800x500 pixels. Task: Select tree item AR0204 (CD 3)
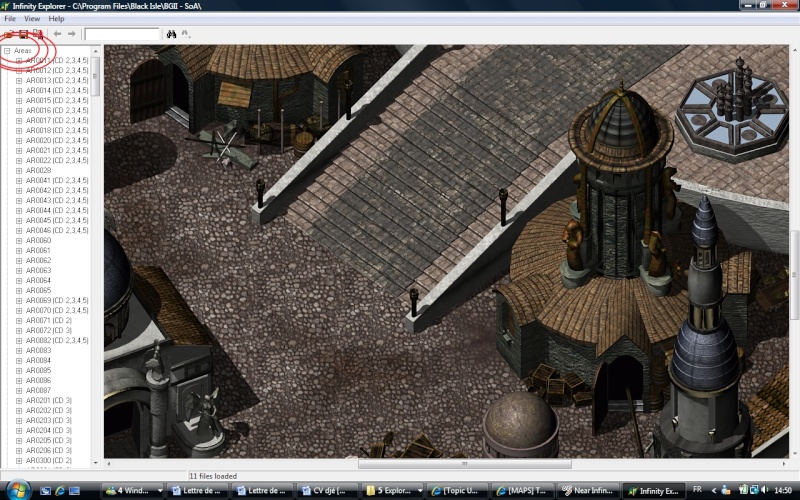pyautogui.click(x=49, y=431)
